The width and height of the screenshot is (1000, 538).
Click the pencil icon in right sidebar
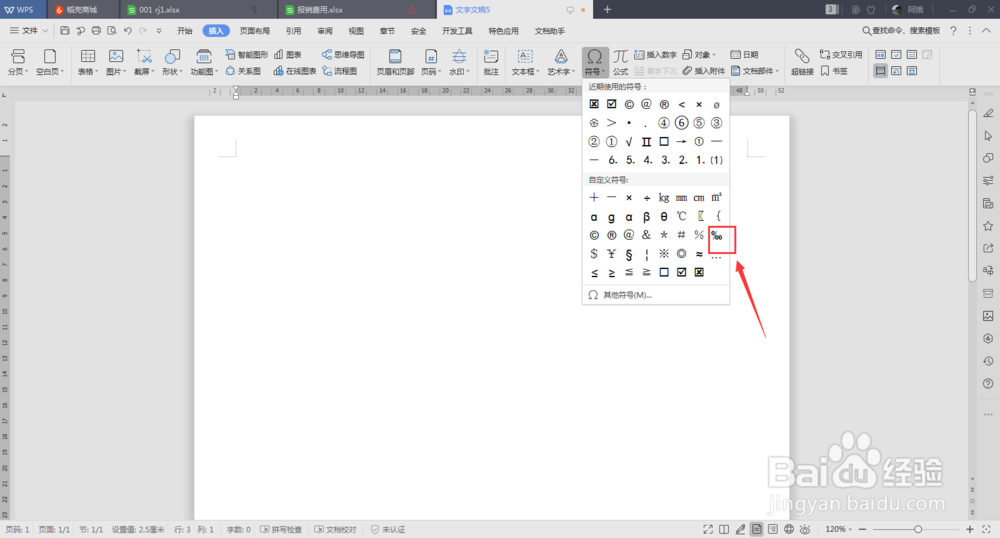point(988,113)
